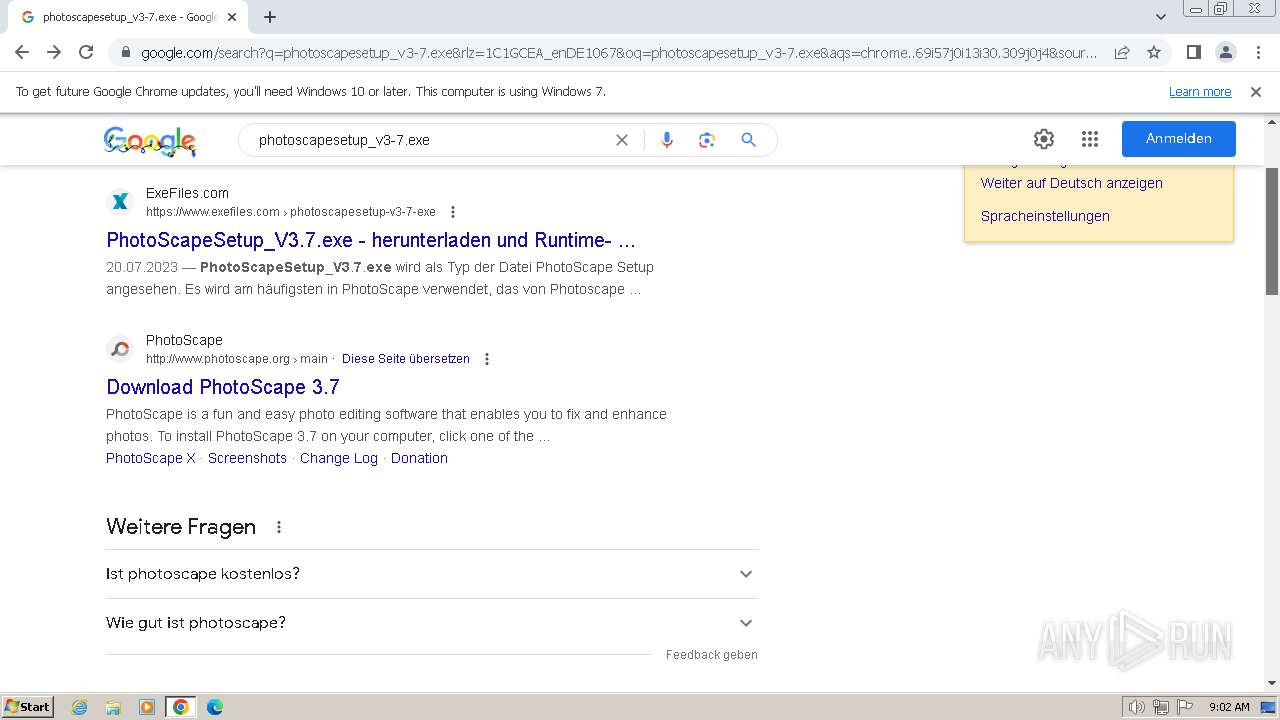Open PhotoScapeSetup_V3.7.exe herunterladen result
The image size is (1280, 720).
coord(371,240)
